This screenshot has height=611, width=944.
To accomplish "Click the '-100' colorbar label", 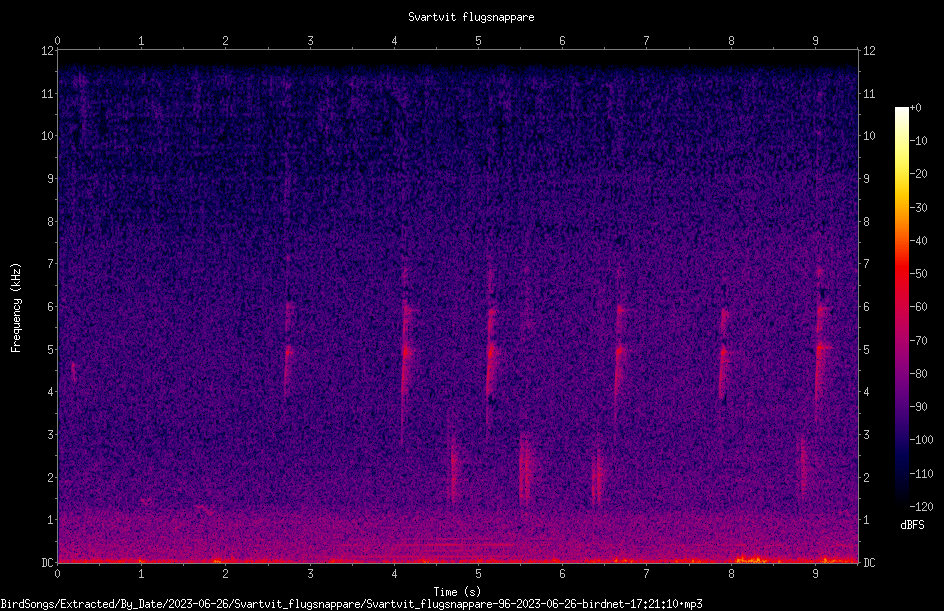I will point(921,440).
